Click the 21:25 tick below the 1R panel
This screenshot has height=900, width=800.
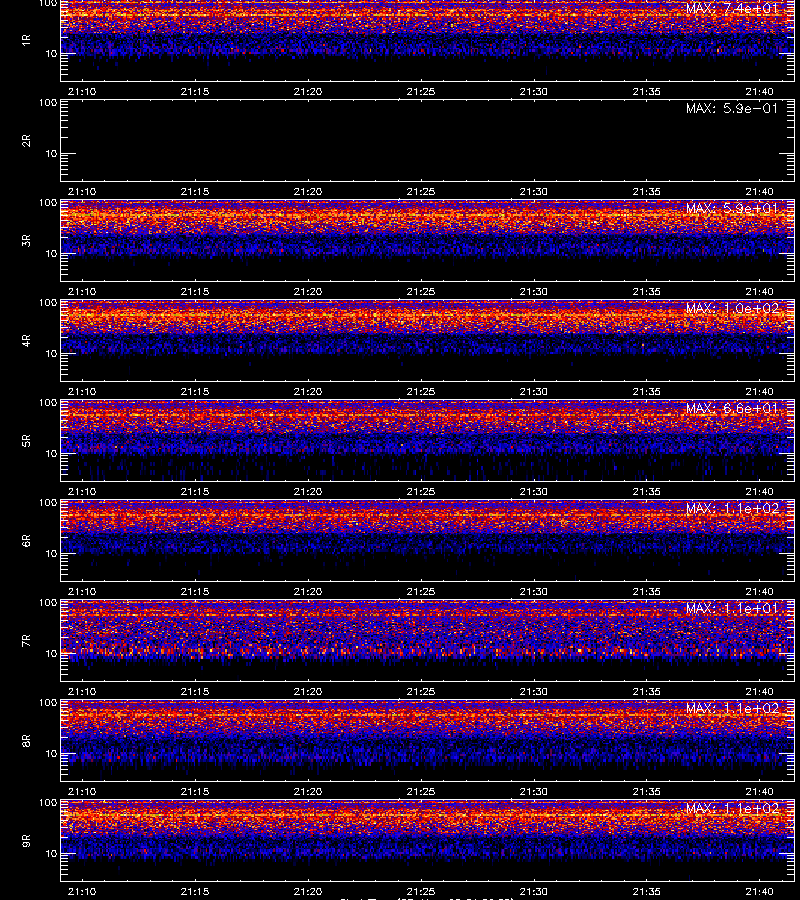[x=421, y=91]
